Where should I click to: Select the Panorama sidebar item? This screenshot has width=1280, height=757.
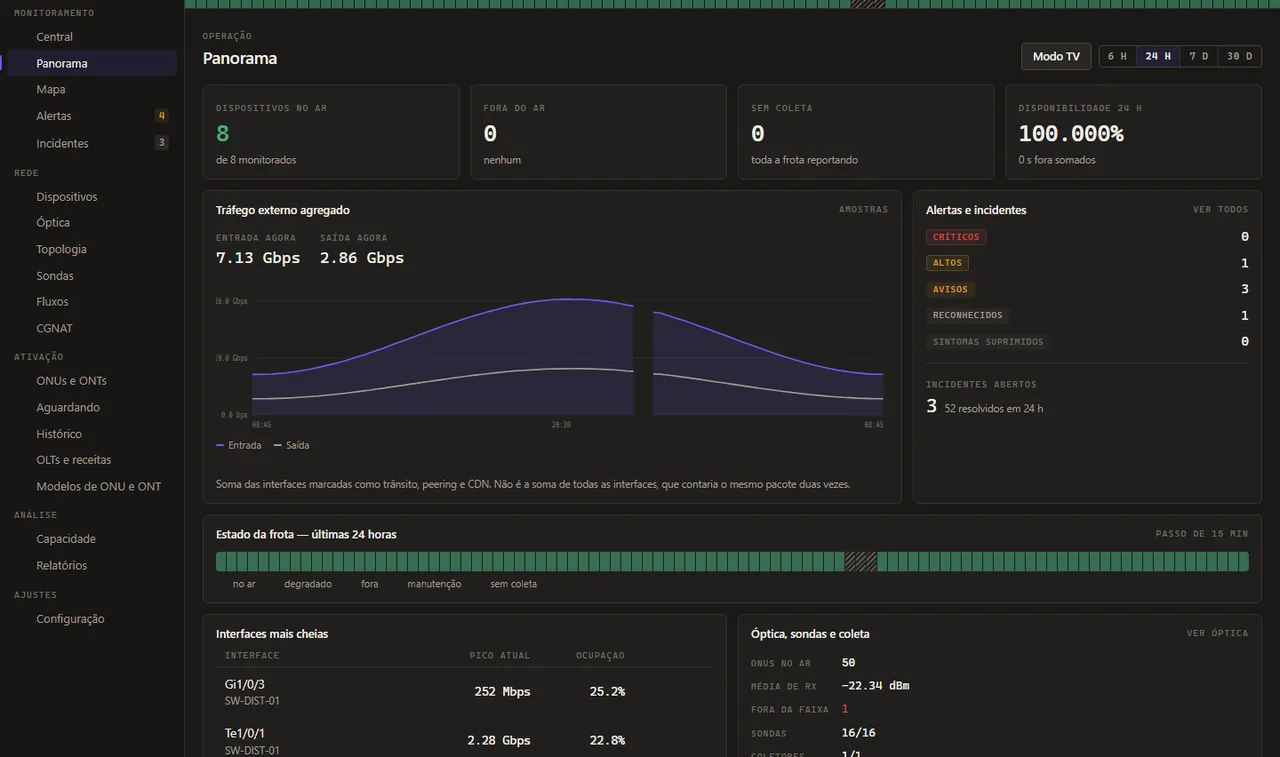92,63
